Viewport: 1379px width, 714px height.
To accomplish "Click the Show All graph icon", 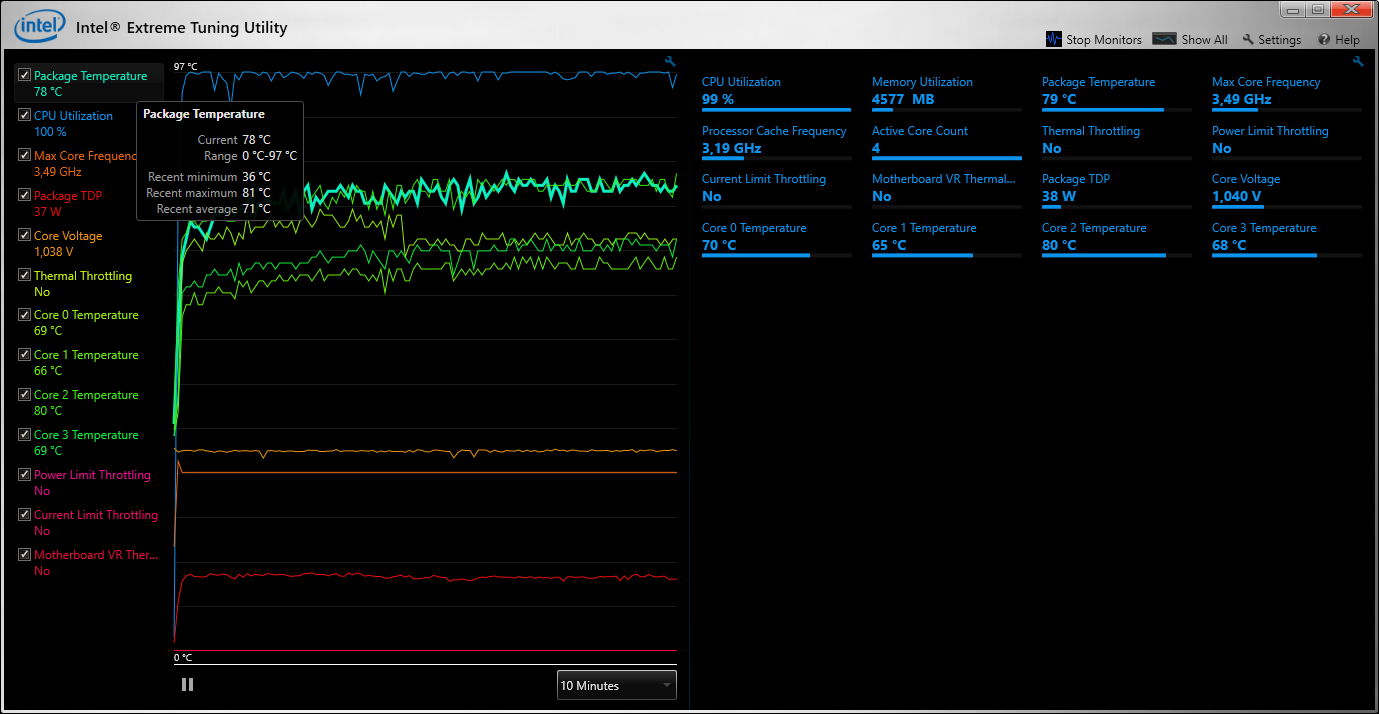I will [1164, 39].
